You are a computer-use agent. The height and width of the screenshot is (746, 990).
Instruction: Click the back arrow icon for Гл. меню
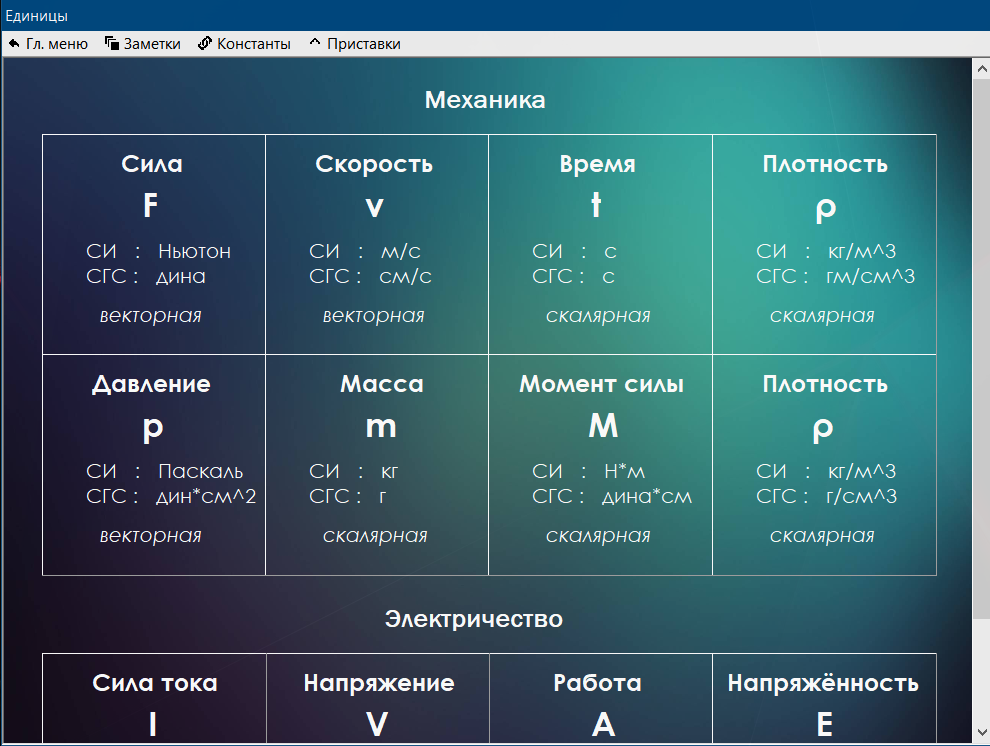coord(14,44)
